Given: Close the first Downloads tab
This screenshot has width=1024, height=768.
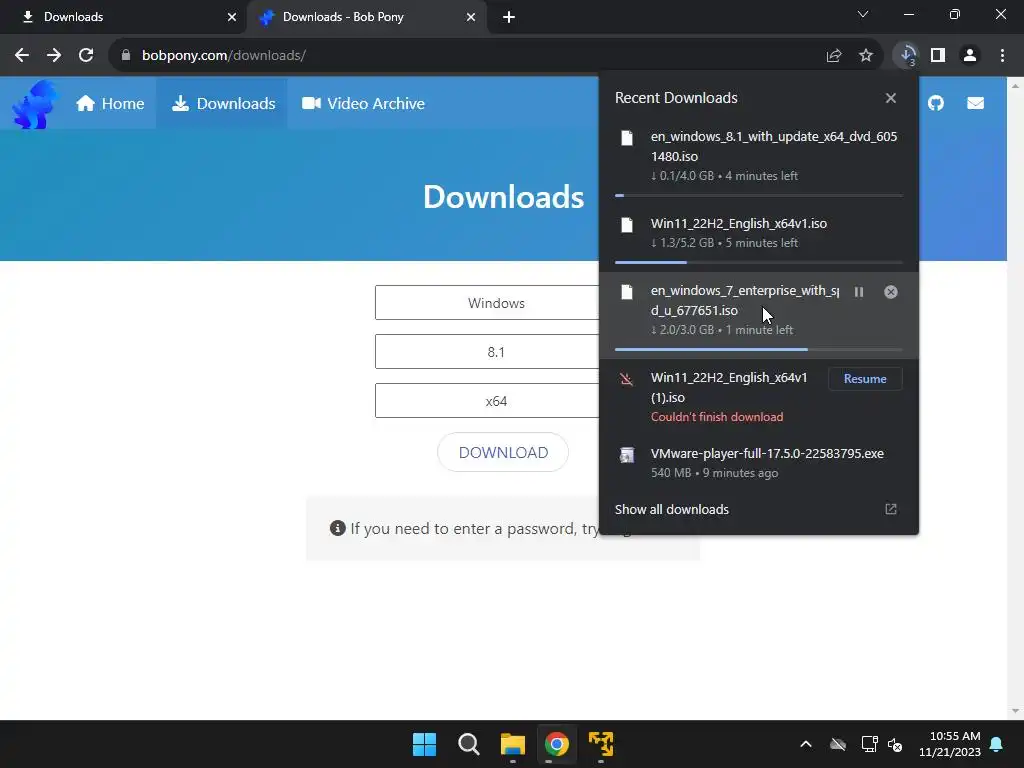Looking at the screenshot, I should tap(232, 17).
